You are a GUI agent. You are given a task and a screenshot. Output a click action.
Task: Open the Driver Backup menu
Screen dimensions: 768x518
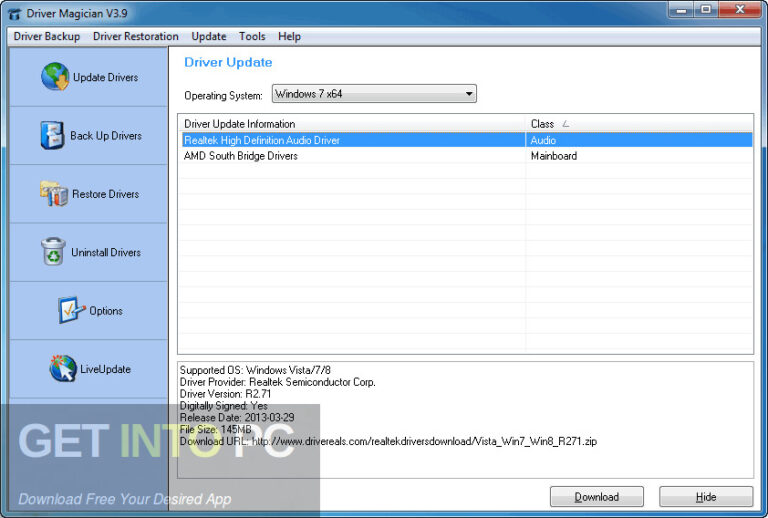(x=47, y=36)
